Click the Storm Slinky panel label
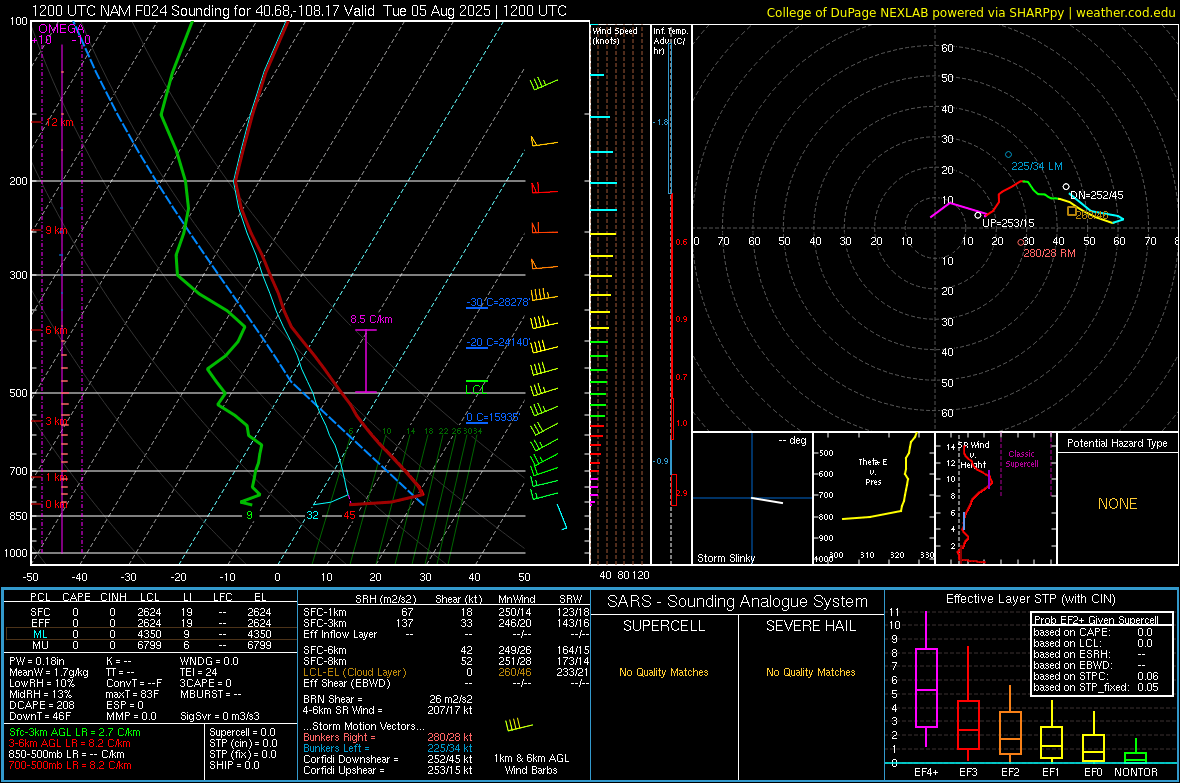Viewport: 1180px width, 783px height. (725, 558)
